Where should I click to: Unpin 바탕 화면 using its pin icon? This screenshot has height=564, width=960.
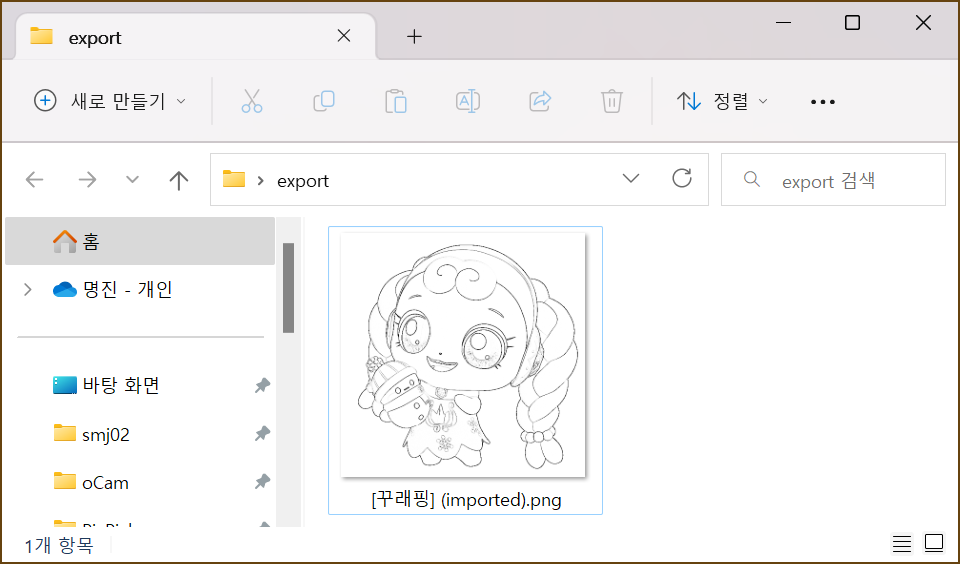point(262,385)
